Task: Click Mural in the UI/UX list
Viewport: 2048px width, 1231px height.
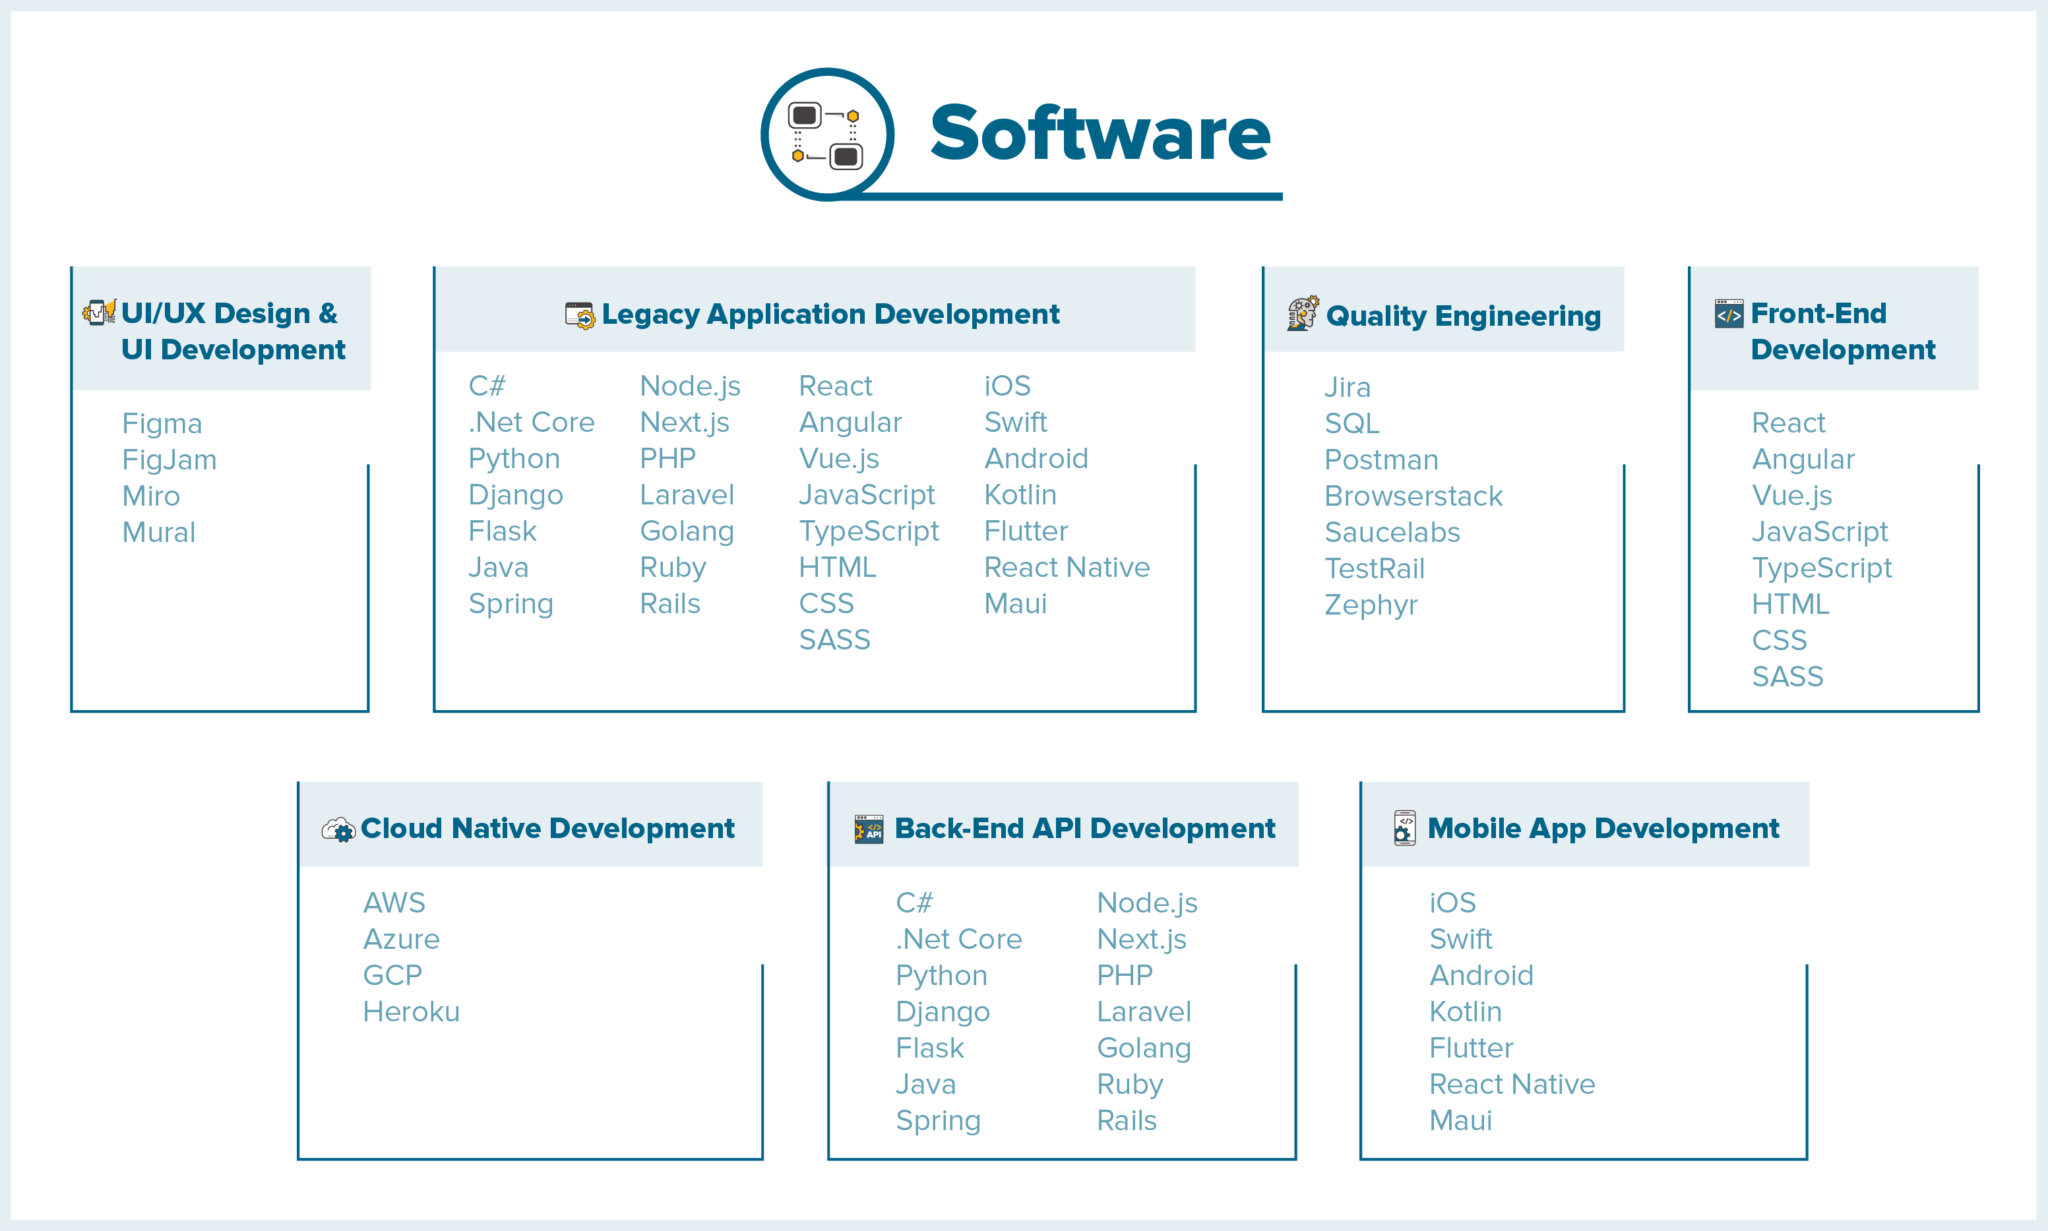Action: (158, 532)
